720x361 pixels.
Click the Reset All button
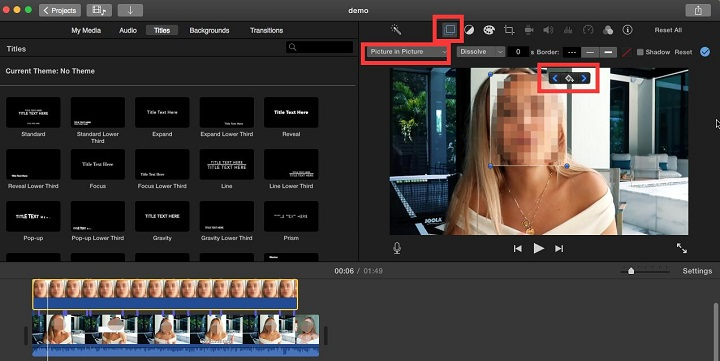668,30
